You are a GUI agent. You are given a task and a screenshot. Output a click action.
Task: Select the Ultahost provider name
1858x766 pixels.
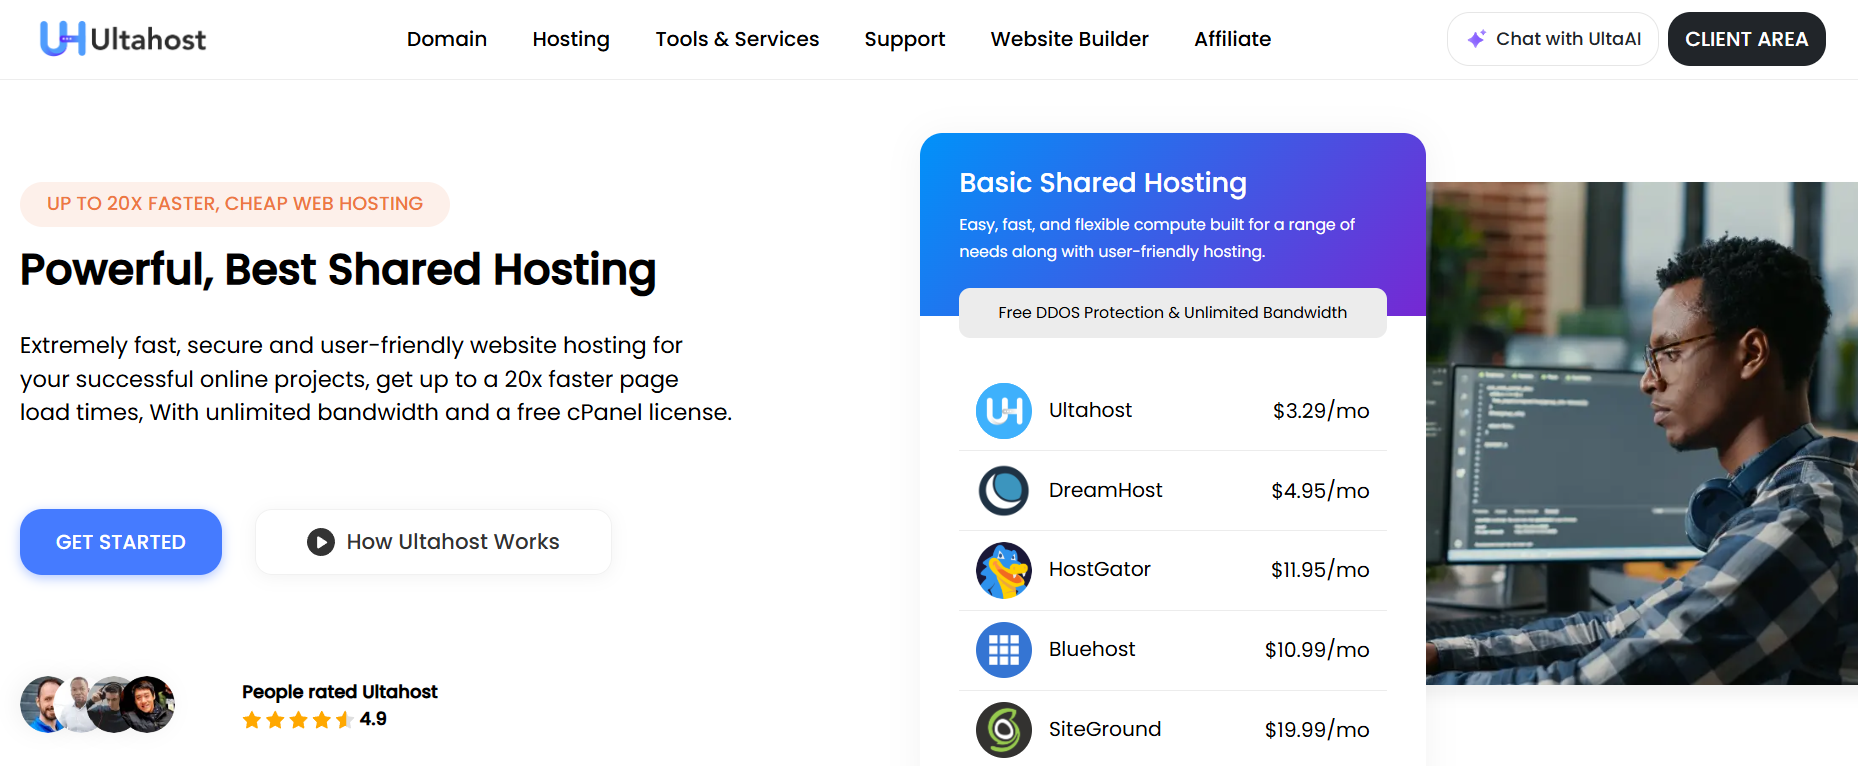pos(1090,410)
